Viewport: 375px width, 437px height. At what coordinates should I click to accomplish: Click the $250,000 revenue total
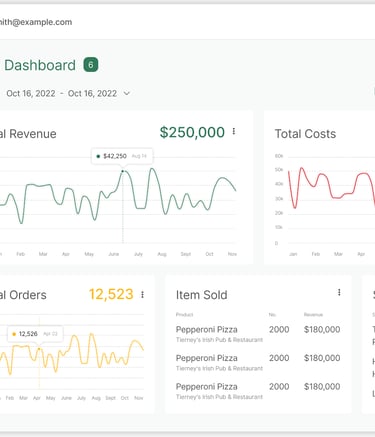coord(192,132)
